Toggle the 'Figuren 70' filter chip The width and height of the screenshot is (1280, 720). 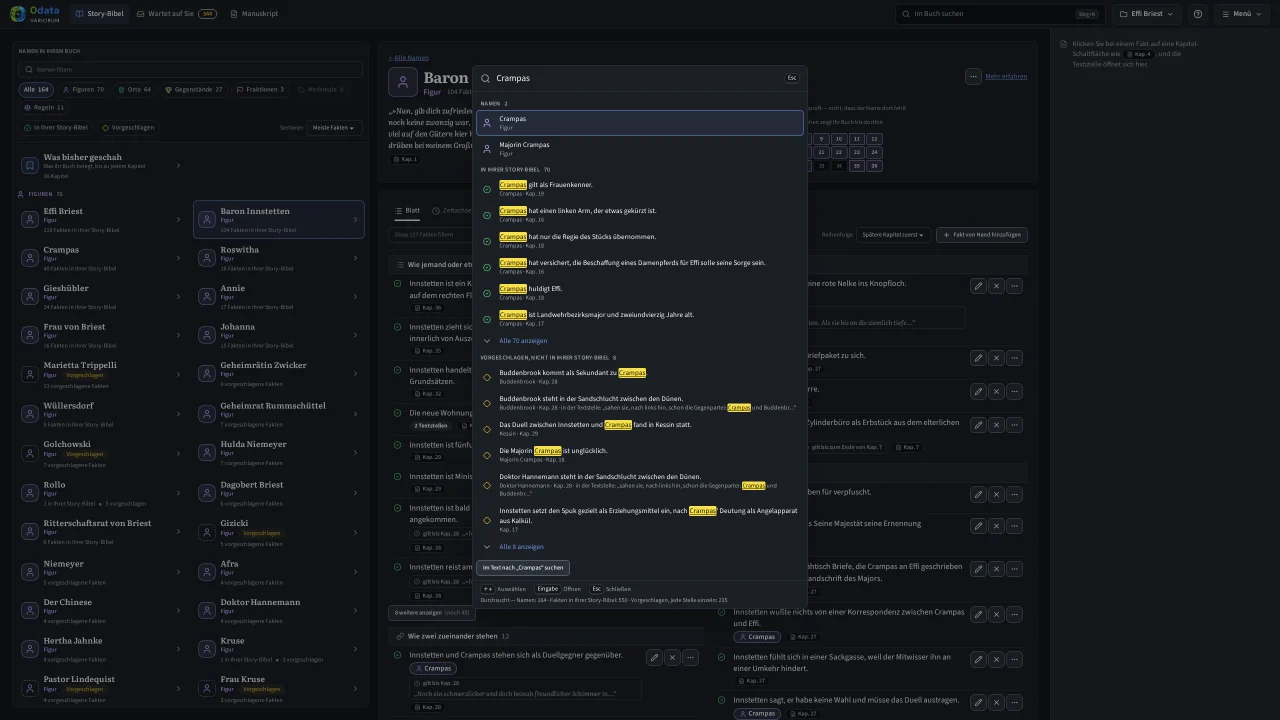click(83, 89)
